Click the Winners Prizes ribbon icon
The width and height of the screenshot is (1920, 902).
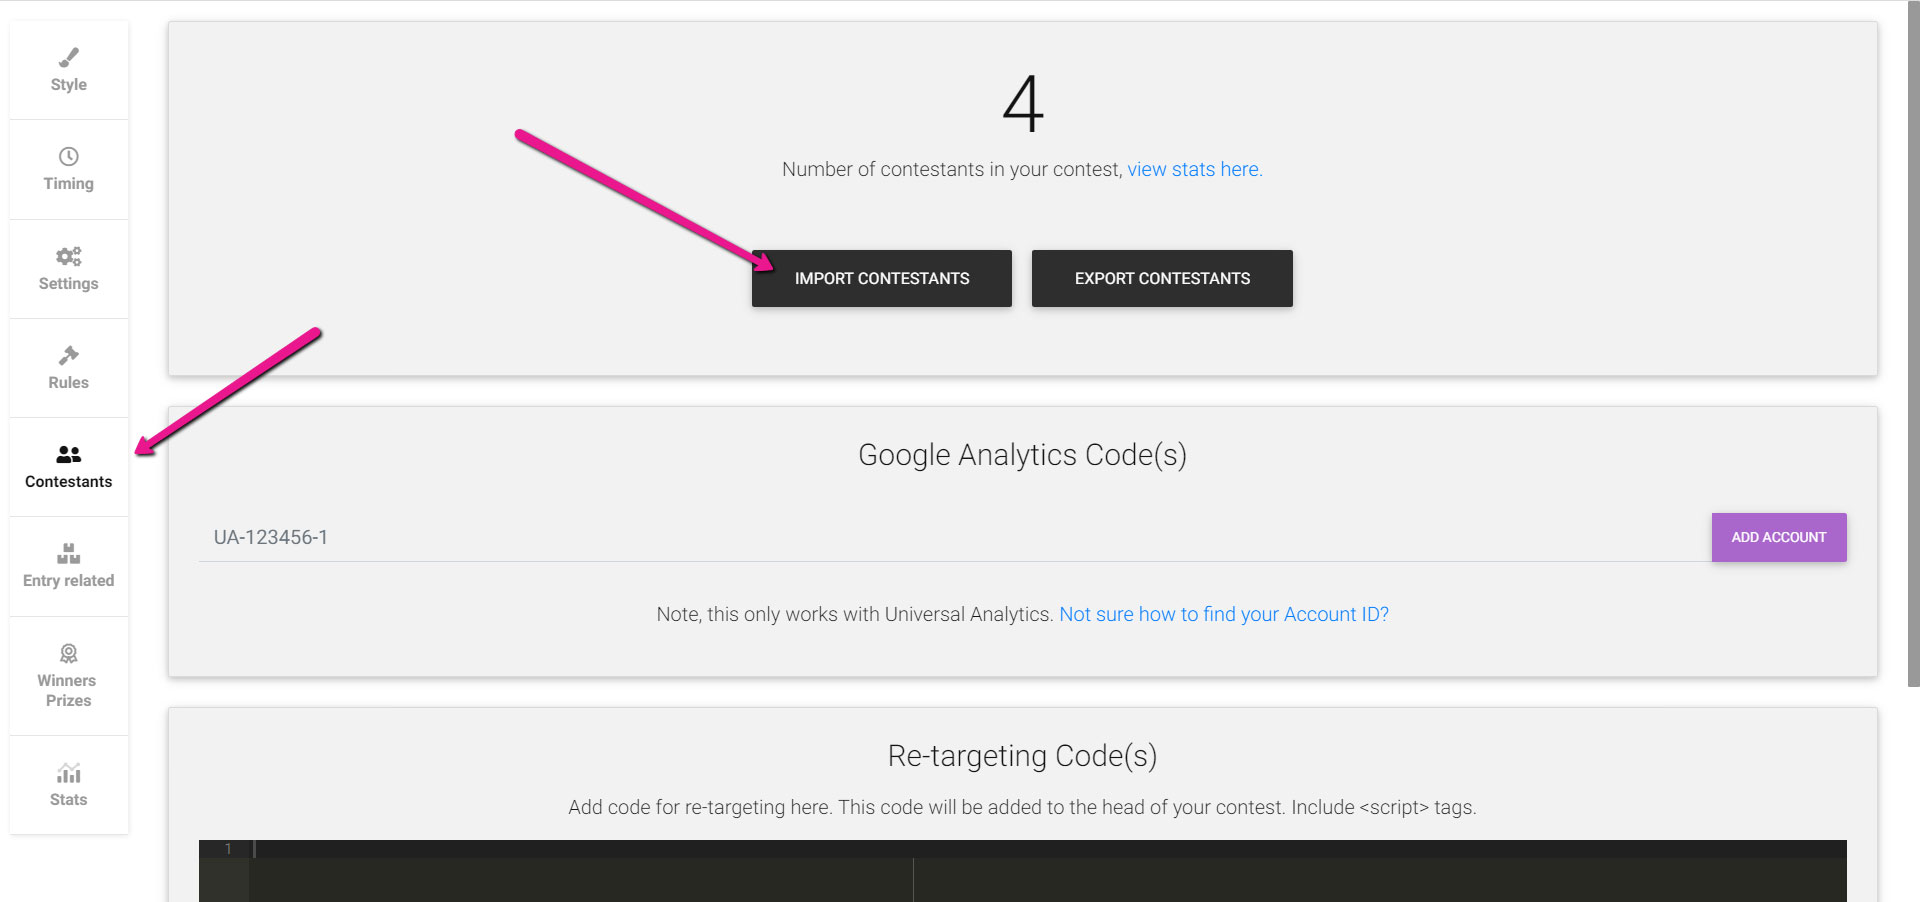69,653
